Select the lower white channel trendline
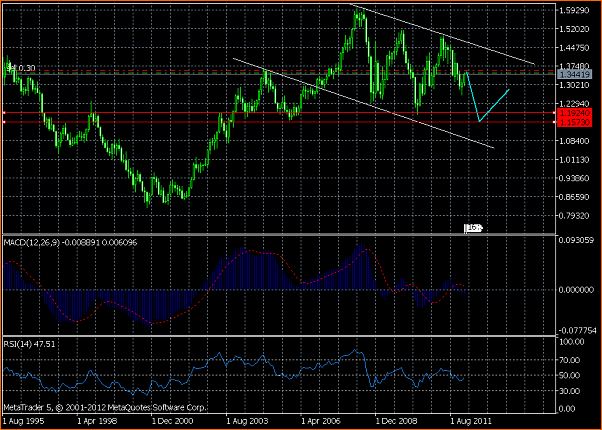The height and width of the screenshot is (430, 602). click(363, 103)
